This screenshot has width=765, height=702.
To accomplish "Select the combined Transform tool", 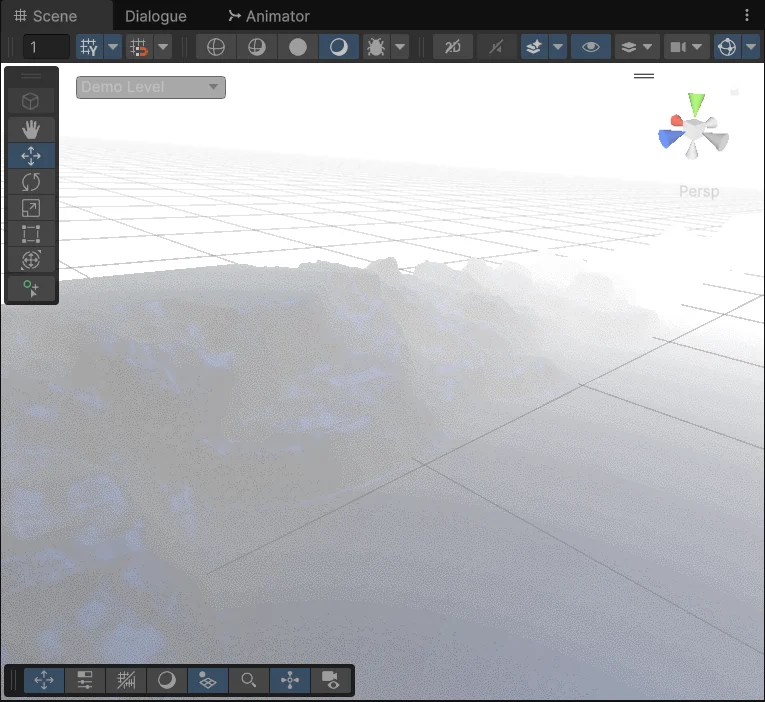I will [x=31, y=260].
